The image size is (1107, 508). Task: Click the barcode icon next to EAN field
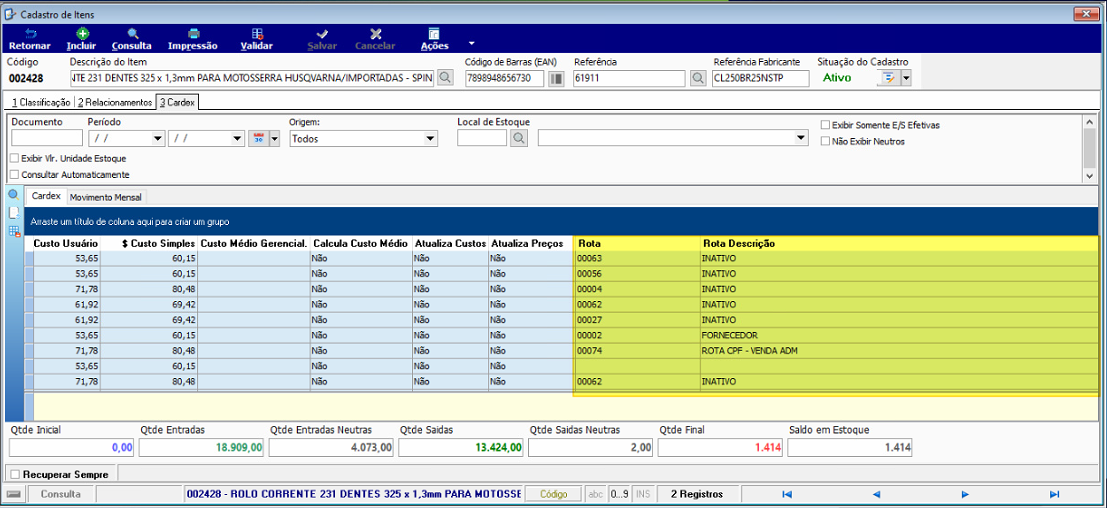(x=556, y=78)
